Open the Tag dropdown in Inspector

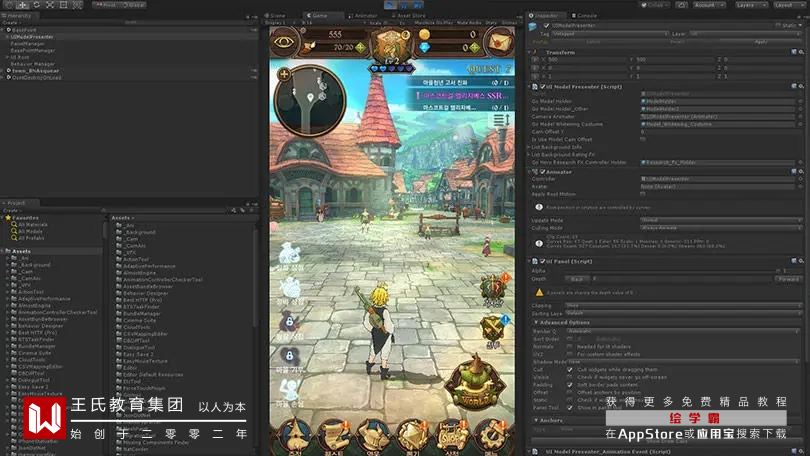click(x=610, y=34)
